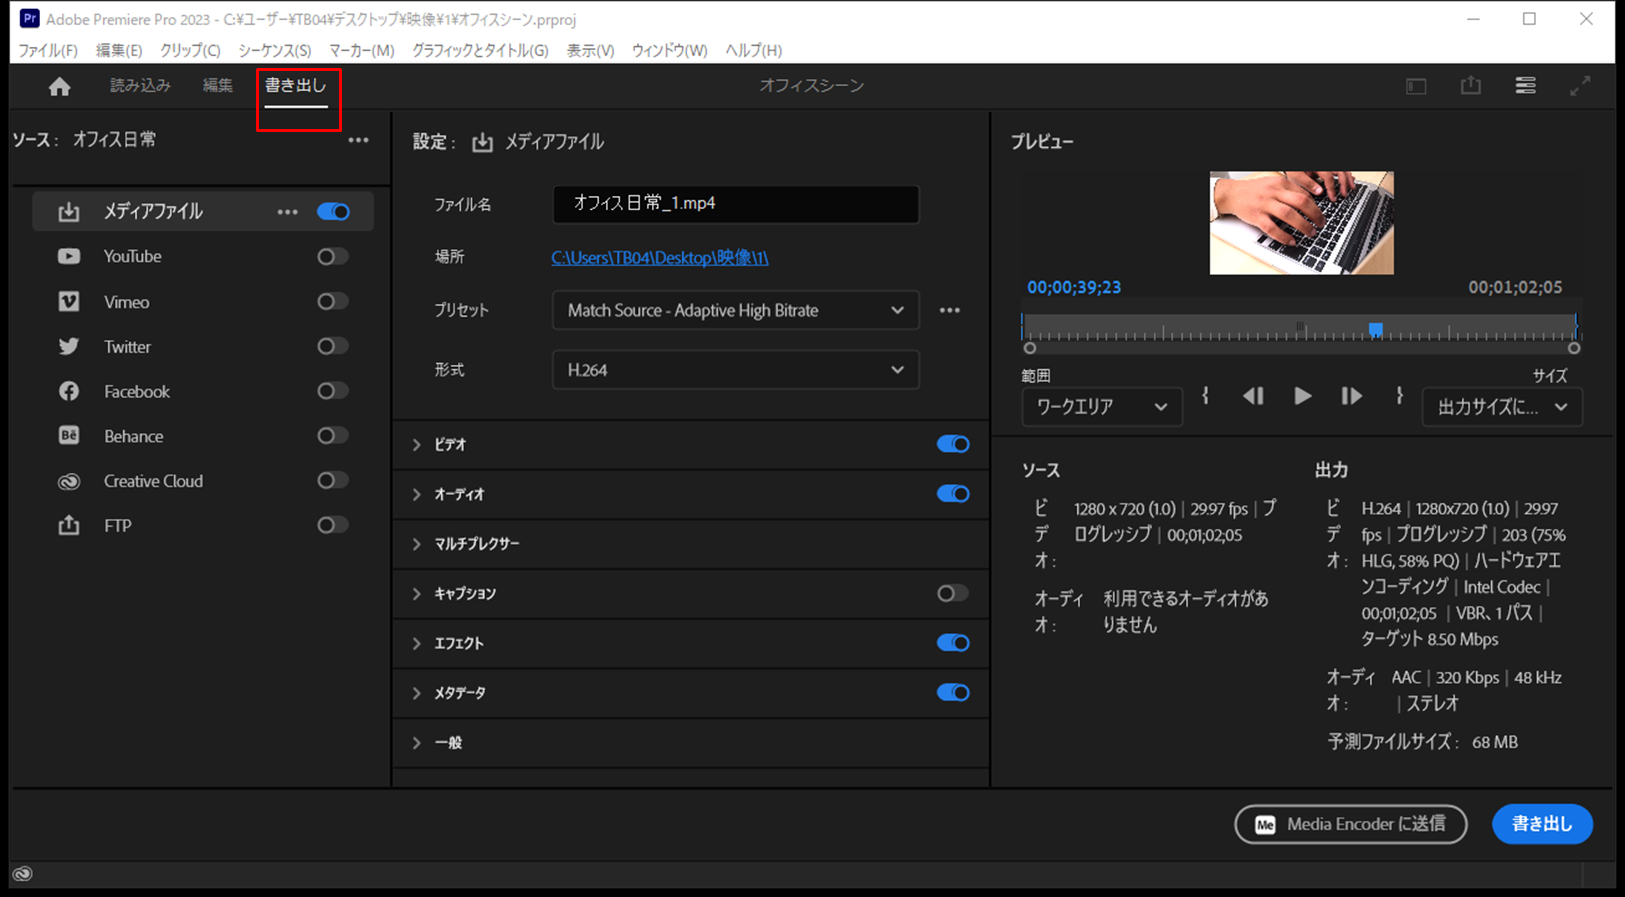
Task: Switch to the 読み込み tab
Action: [140, 86]
